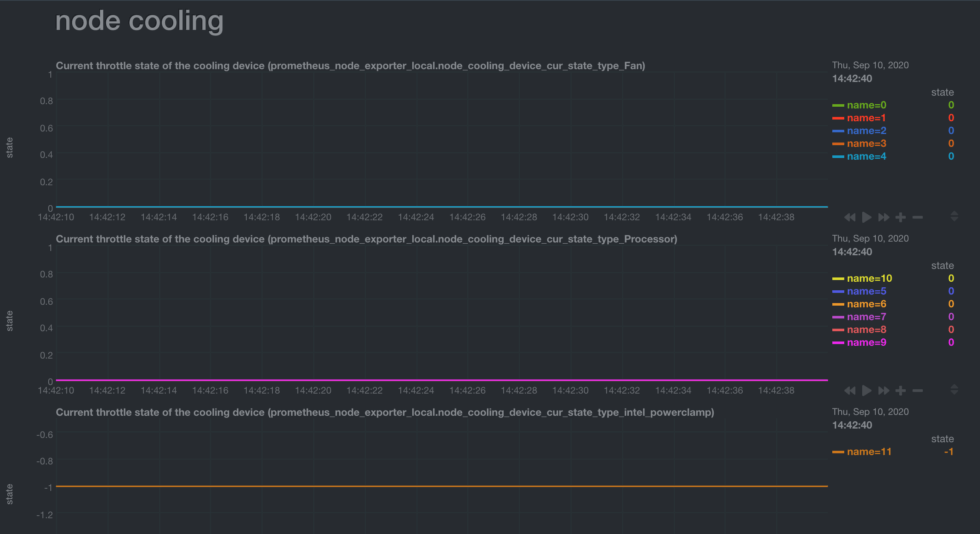Pan the Fan chart right with fast-forward icon
This screenshot has width=980, height=534.
883,217
